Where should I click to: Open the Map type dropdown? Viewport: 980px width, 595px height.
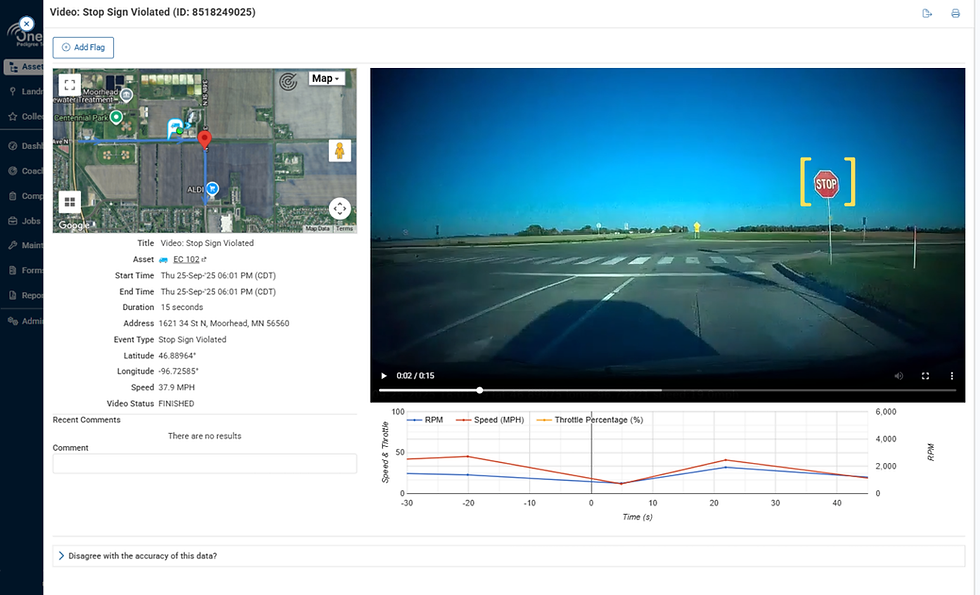coord(325,77)
